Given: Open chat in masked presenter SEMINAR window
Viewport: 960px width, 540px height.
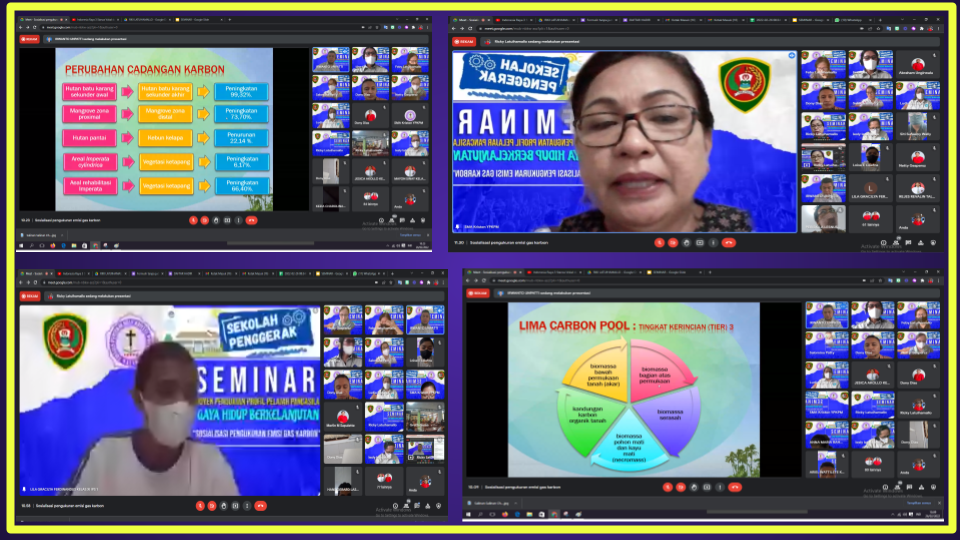Looking at the screenshot, I should coord(417,506).
